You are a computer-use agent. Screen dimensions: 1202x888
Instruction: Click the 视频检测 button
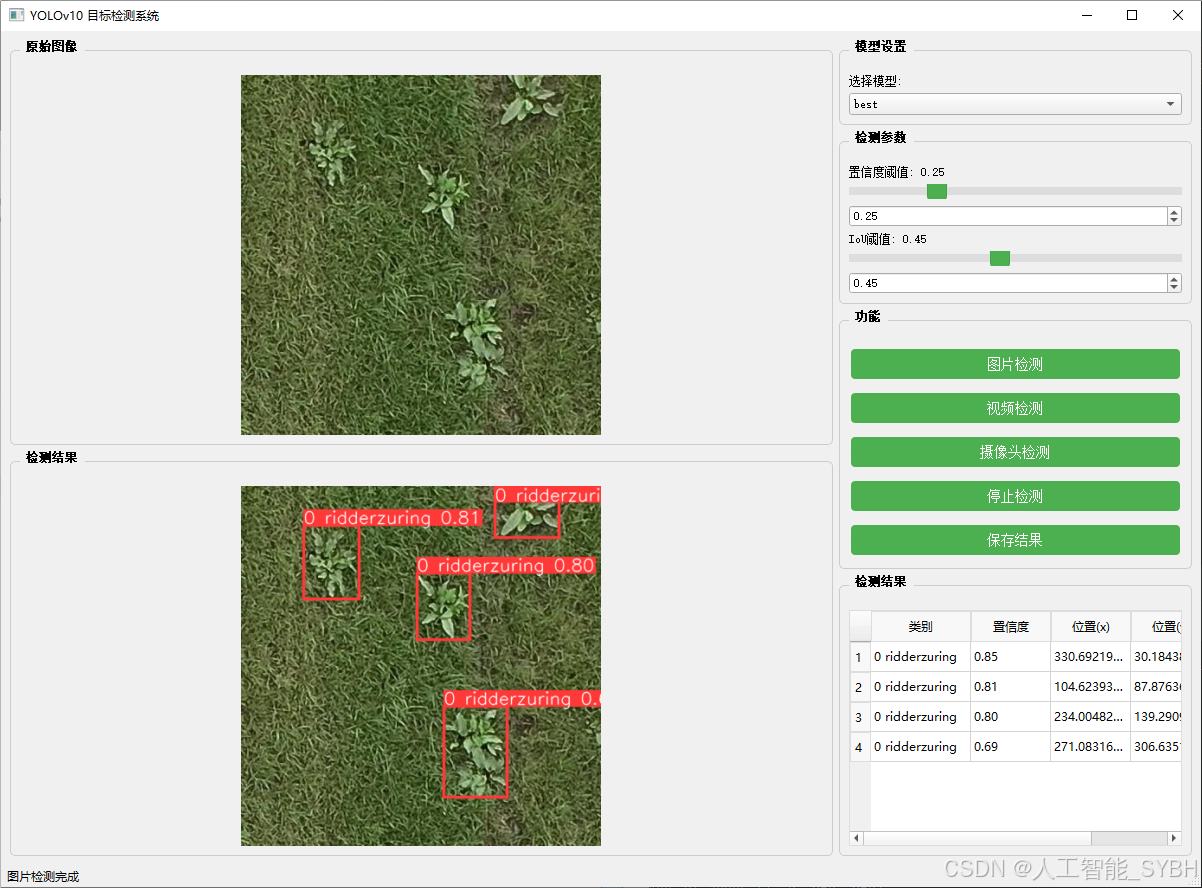[1015, 408]
